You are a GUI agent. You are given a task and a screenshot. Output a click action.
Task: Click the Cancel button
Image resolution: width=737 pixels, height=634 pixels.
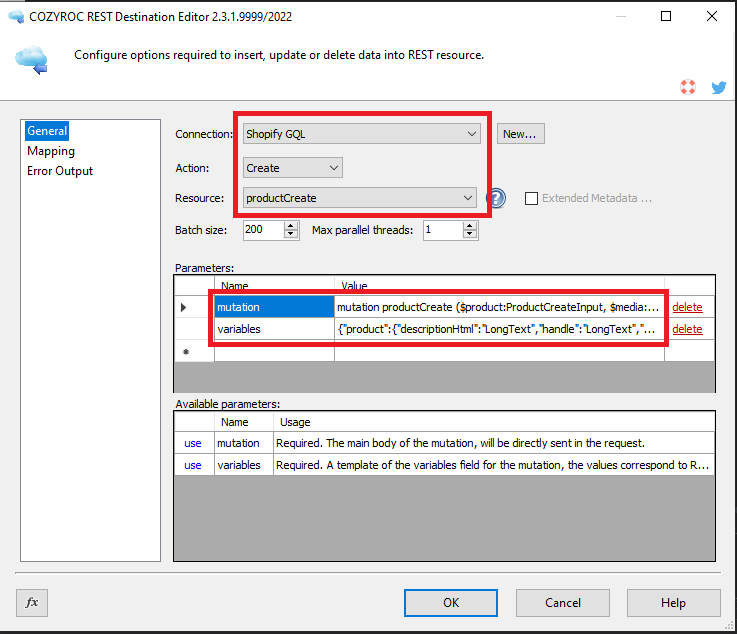point(562,602)
